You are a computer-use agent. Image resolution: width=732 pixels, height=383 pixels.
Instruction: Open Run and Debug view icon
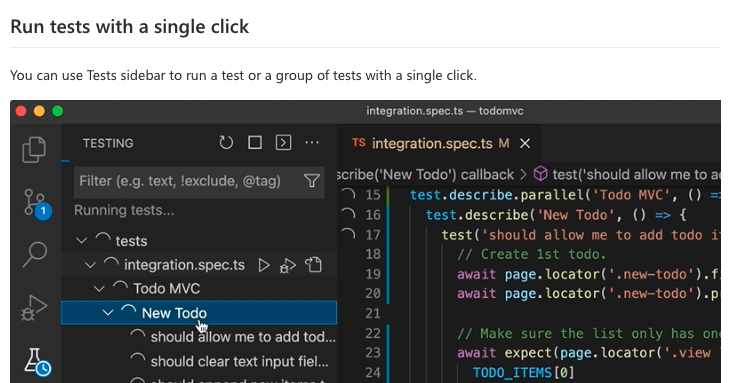tap(34, 308)
